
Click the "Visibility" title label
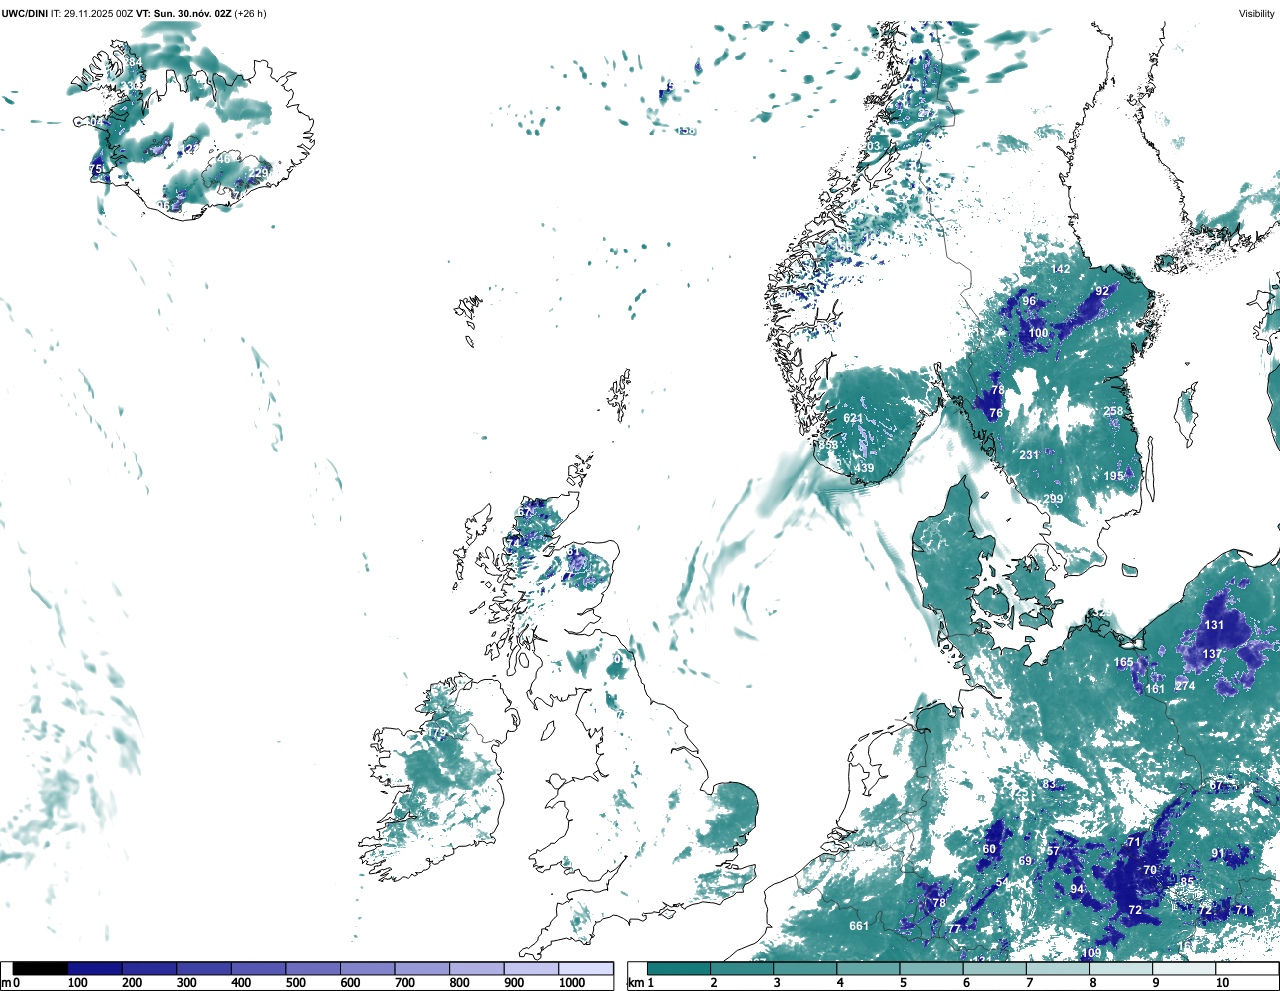pos(1256,13)
